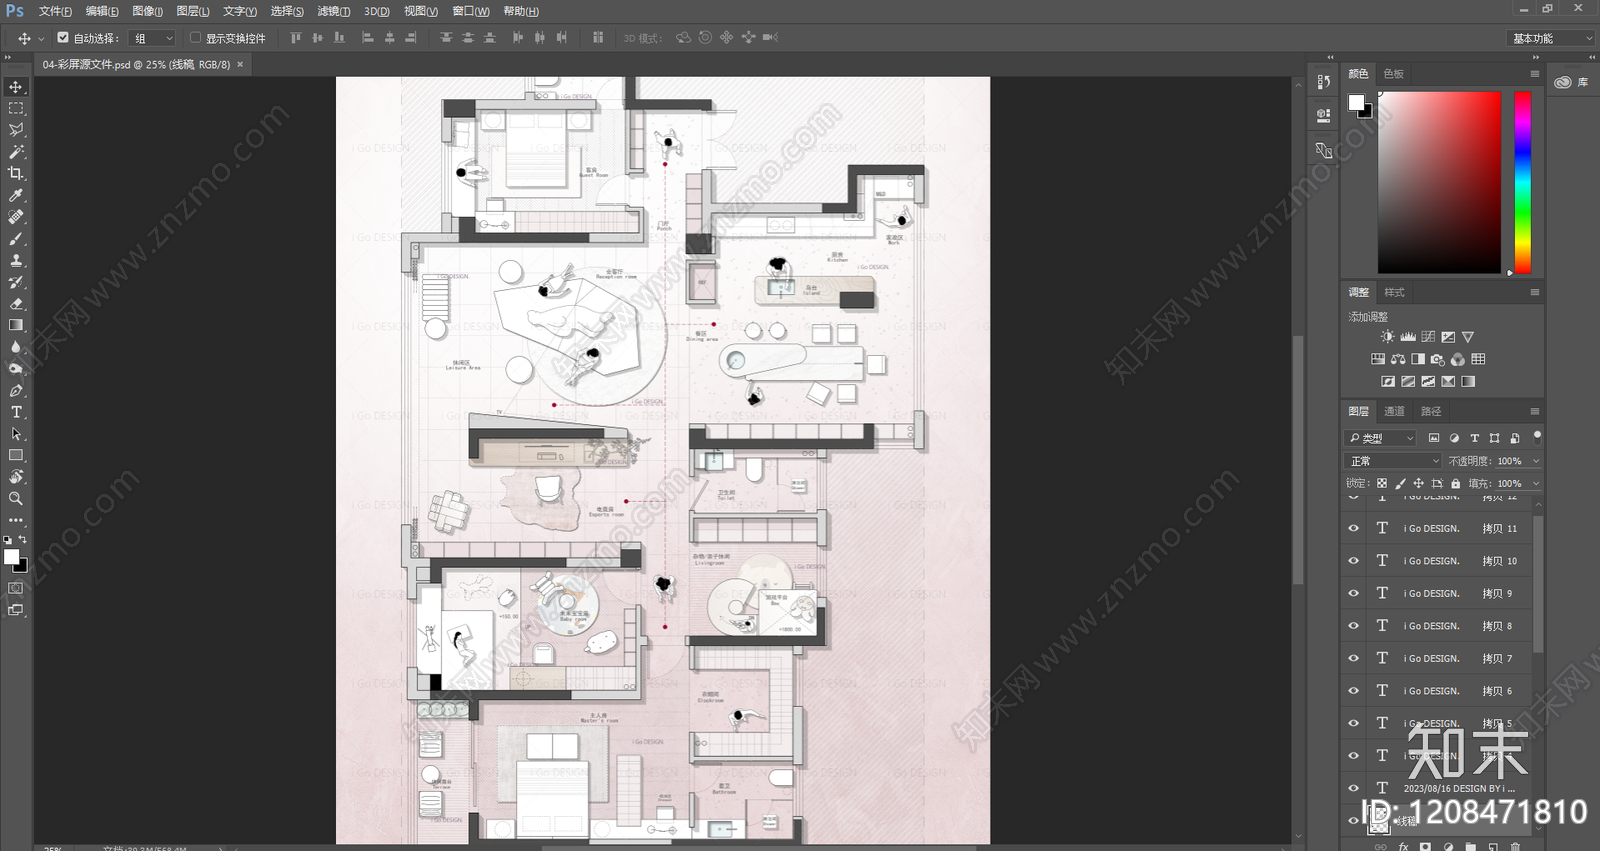Open the 样式 tab
Screen dimensions: 1600x851
[1395, 292]
